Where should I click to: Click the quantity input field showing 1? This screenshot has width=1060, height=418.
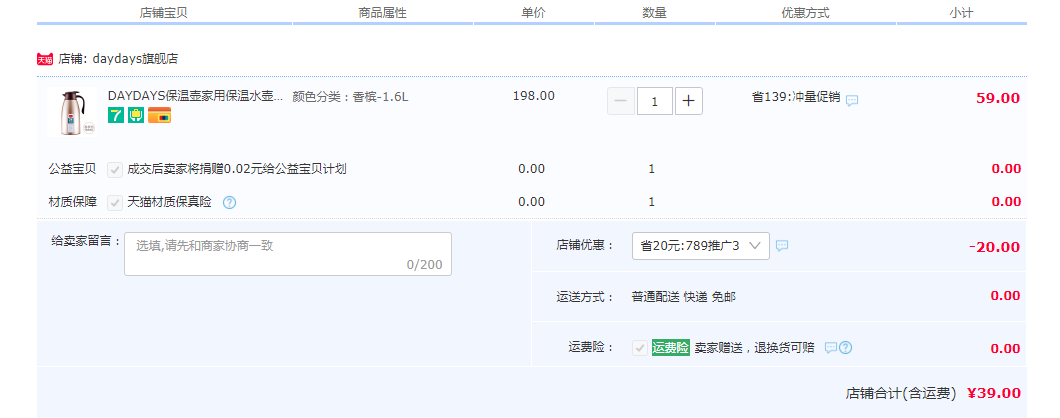pyautogui.click(x=654, y=101)
